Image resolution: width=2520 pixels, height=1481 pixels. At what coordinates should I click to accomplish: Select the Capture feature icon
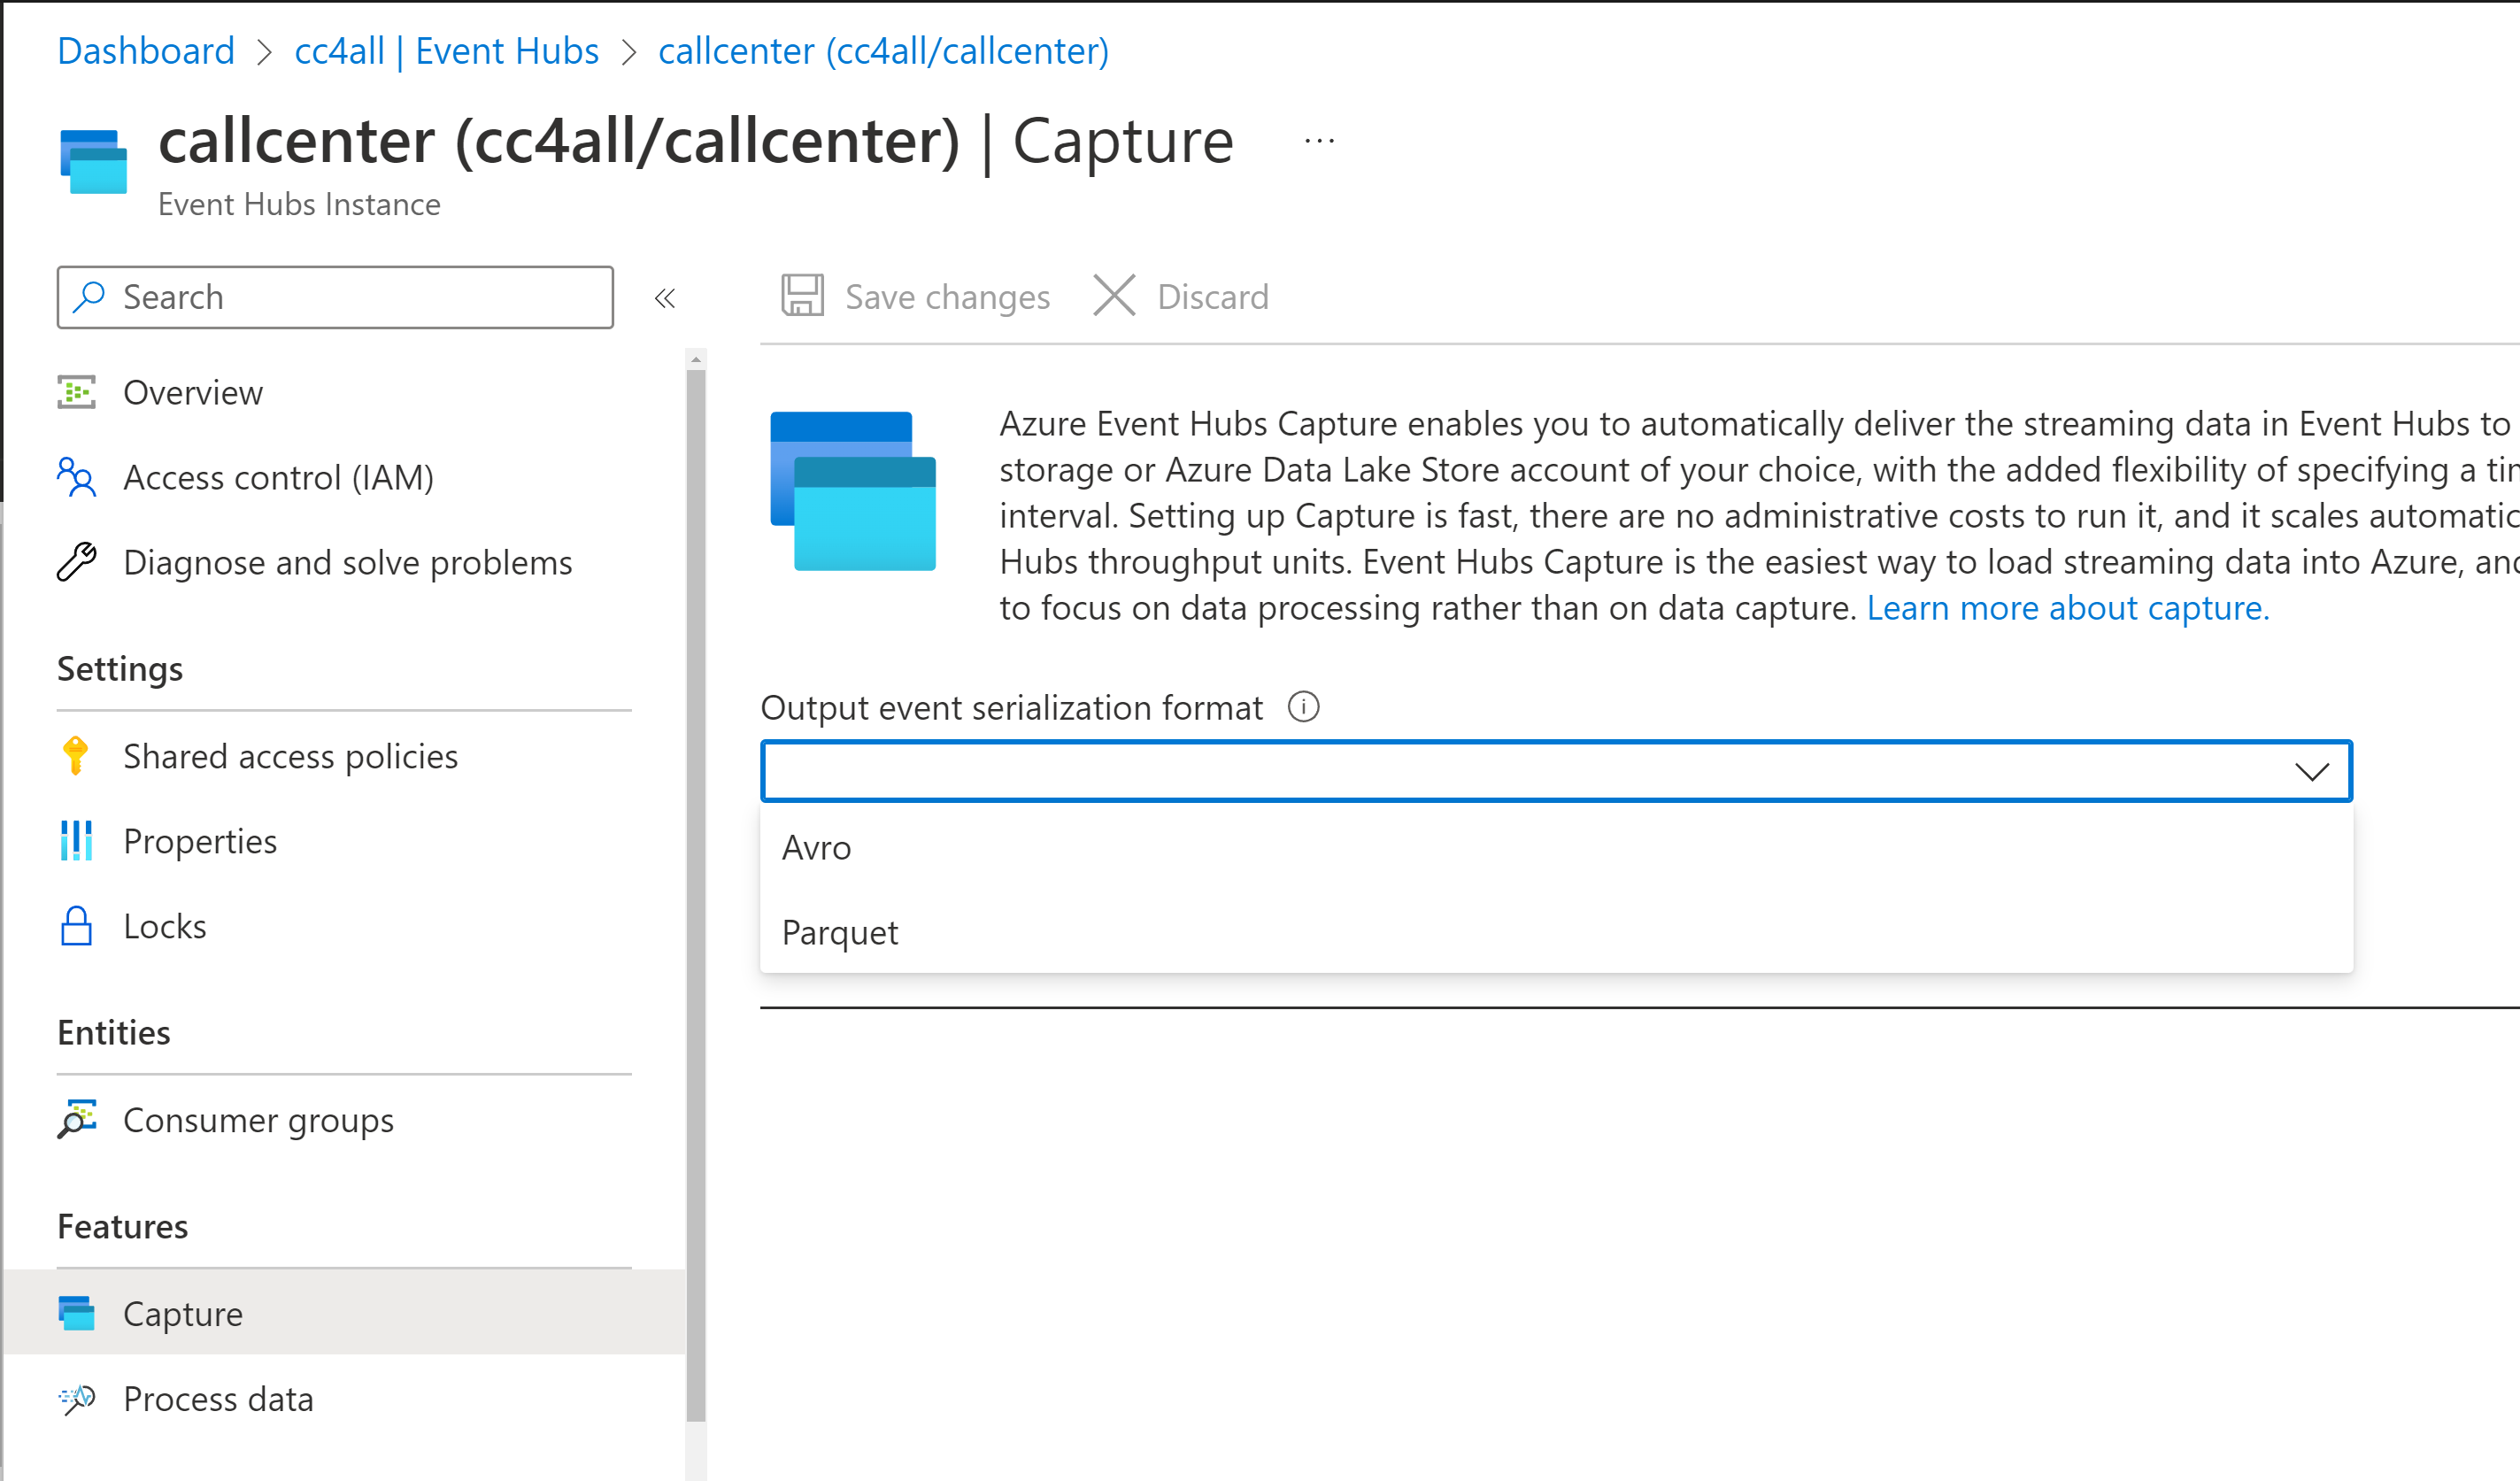click(78, 1313)
